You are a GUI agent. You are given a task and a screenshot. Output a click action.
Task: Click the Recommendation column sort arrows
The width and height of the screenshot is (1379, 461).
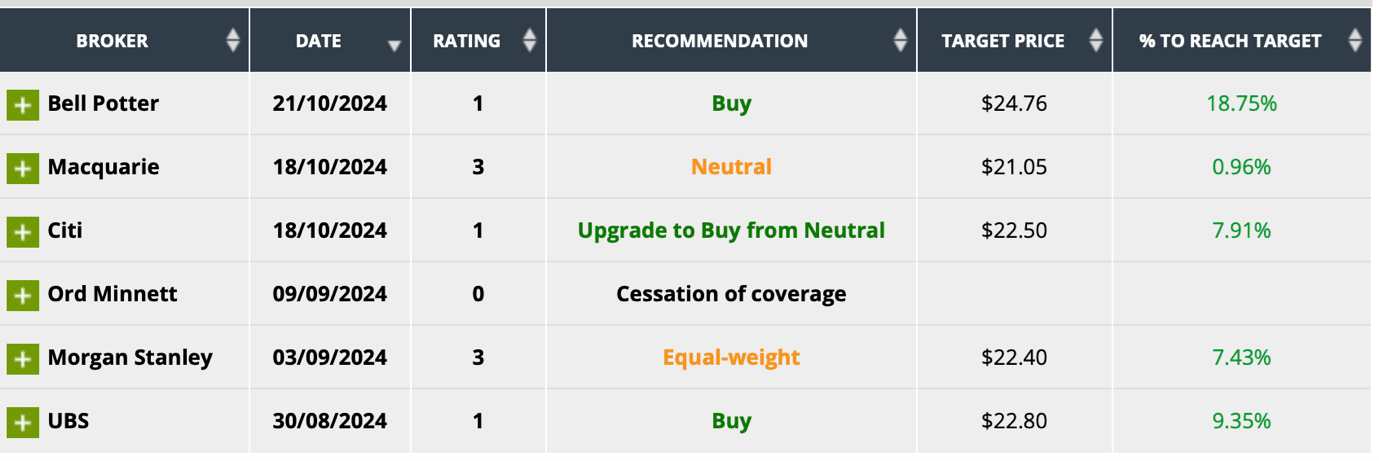[x=900, y=41]
